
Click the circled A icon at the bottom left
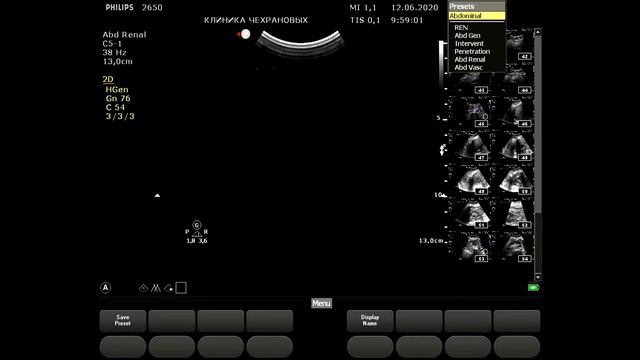(x=105, y=288)
